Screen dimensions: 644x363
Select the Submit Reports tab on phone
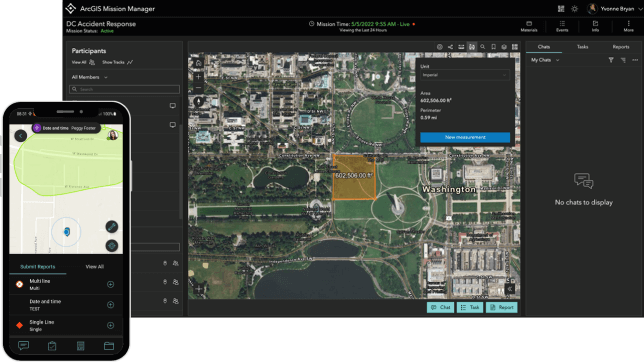click(x=37, y=267)
